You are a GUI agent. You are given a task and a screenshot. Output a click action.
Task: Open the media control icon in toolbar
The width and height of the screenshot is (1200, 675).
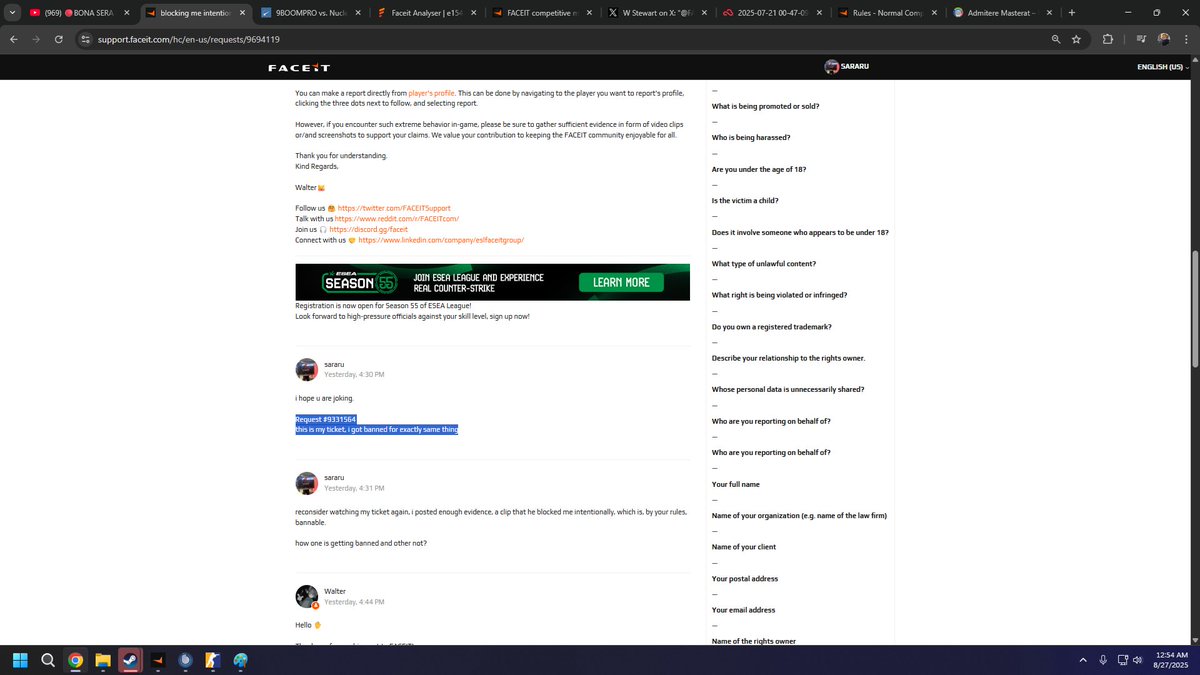[x=1141, y=39]
